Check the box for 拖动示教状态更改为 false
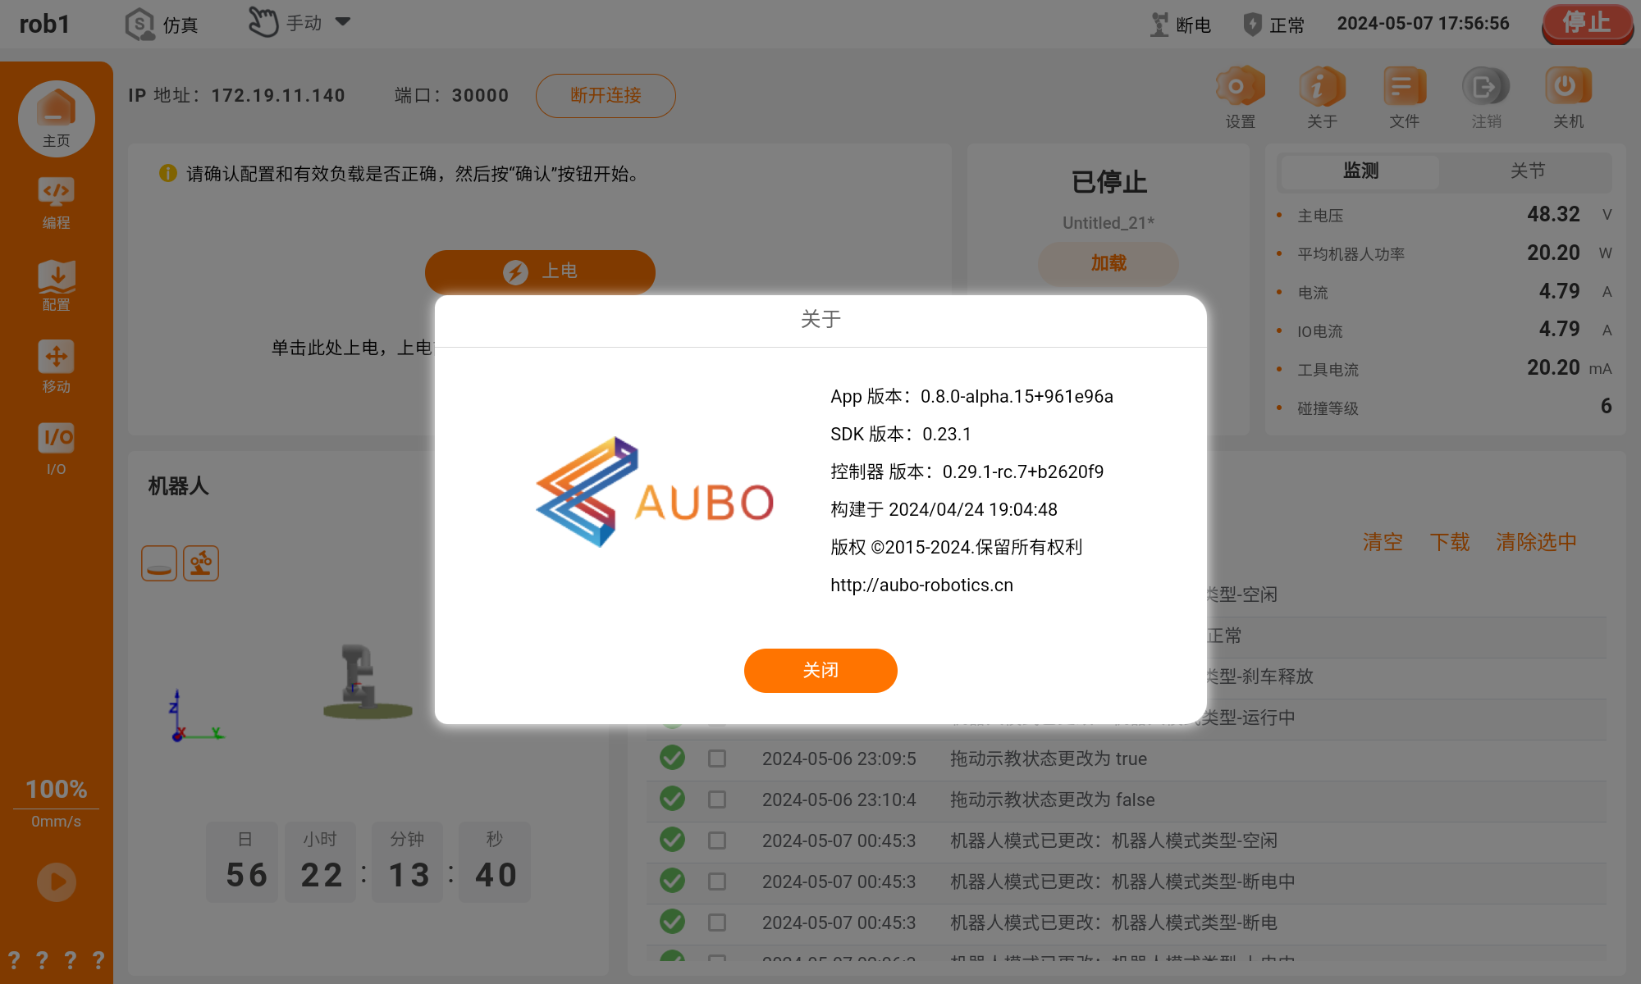Screen dimensions: 1641x984 717,800
